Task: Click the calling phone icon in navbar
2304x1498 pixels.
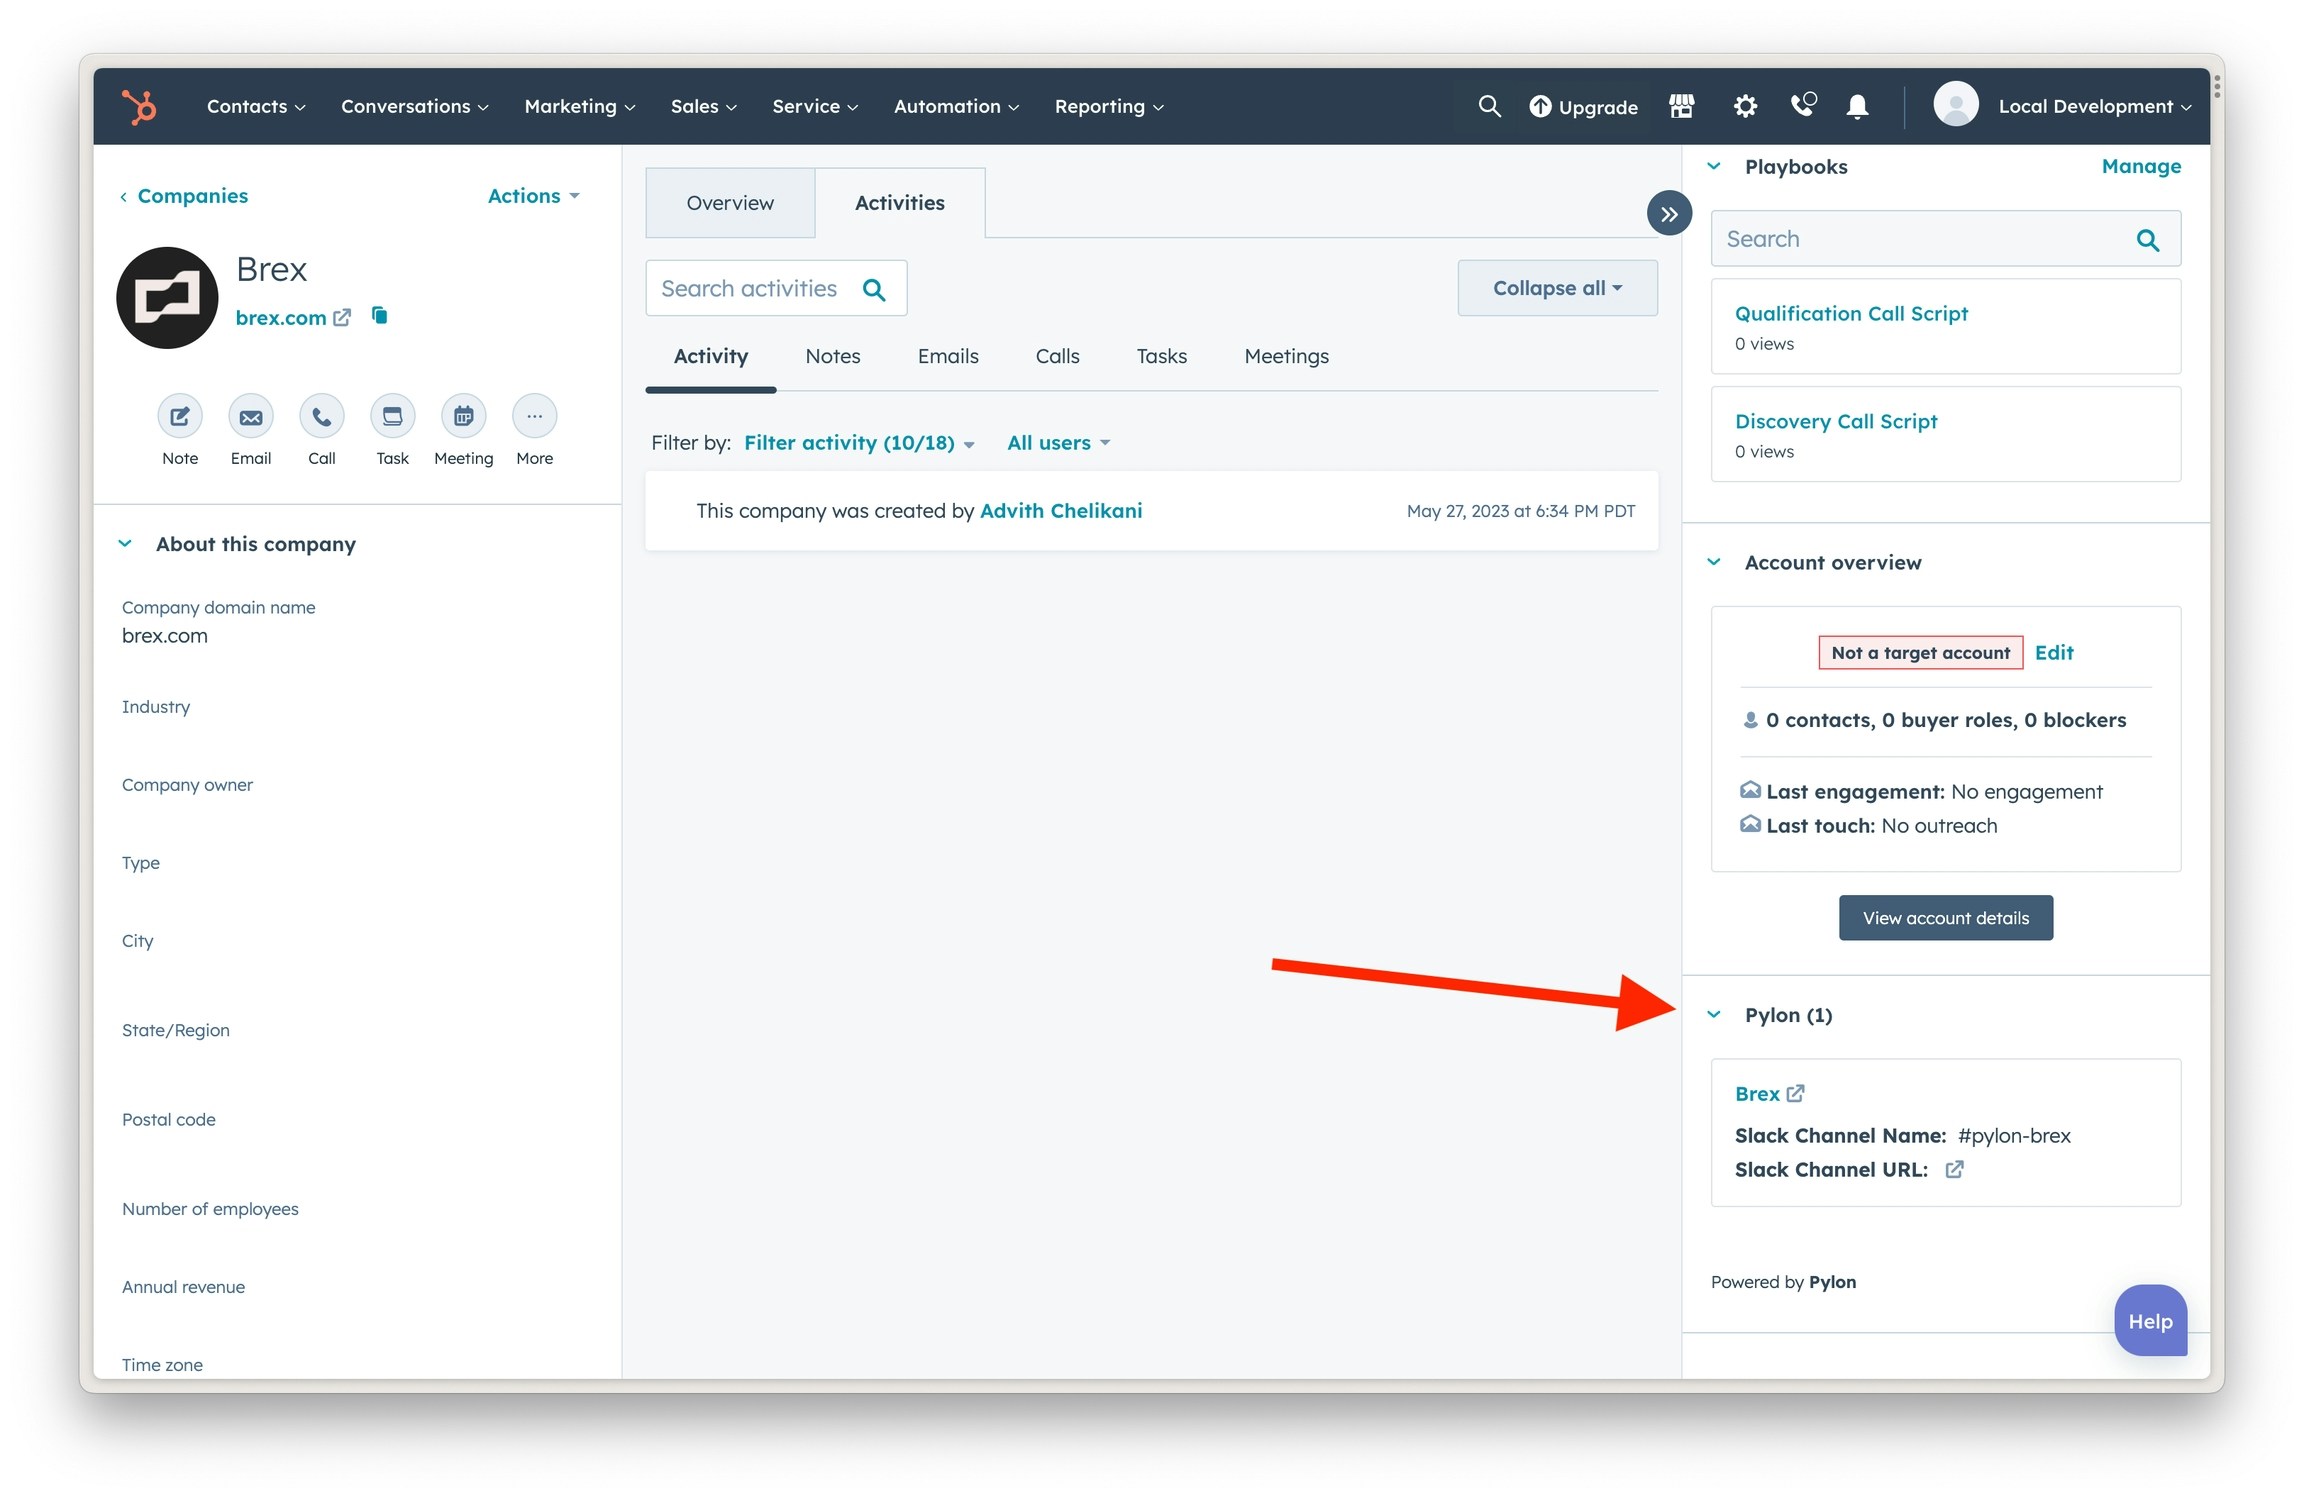Action: point(1802,105)
